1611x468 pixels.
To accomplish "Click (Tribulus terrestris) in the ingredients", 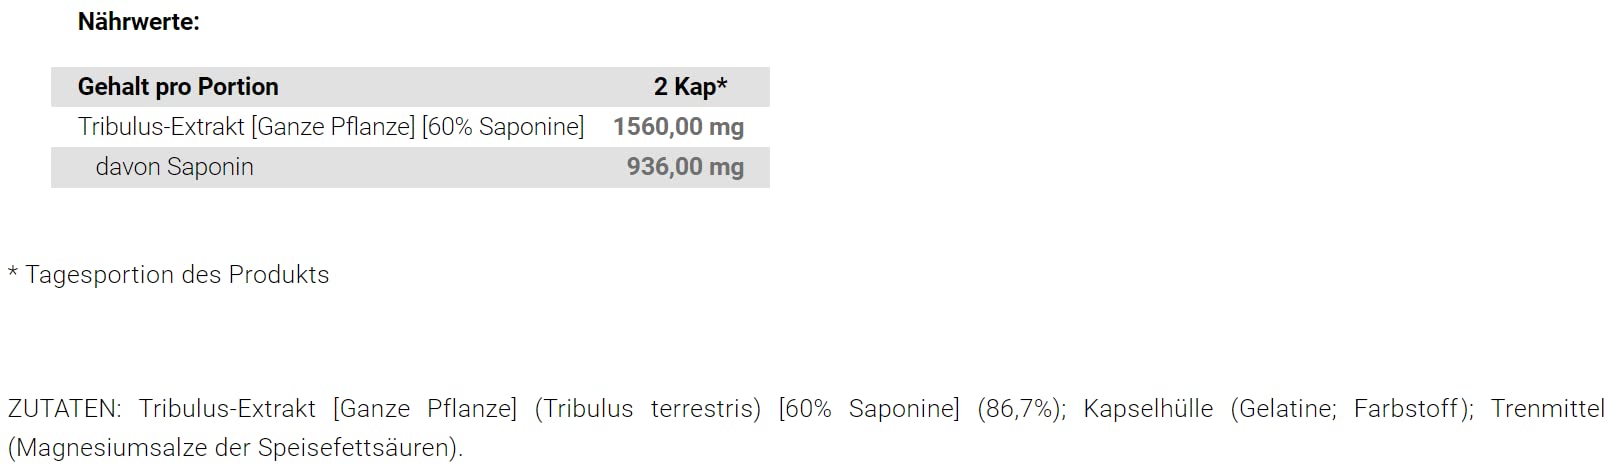I will pyautogui.click(x=647, y=409).
